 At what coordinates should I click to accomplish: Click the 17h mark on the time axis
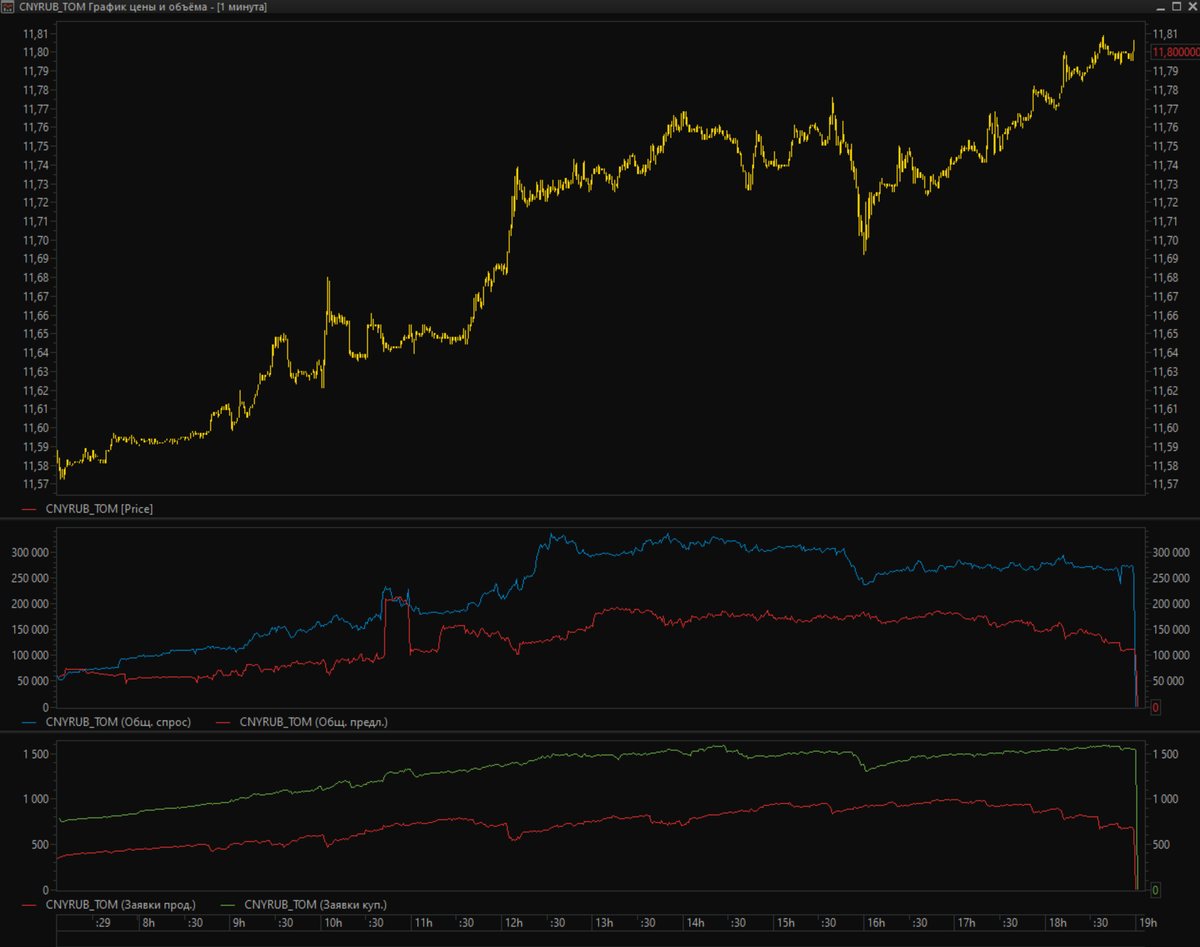(x=968, y=922)
